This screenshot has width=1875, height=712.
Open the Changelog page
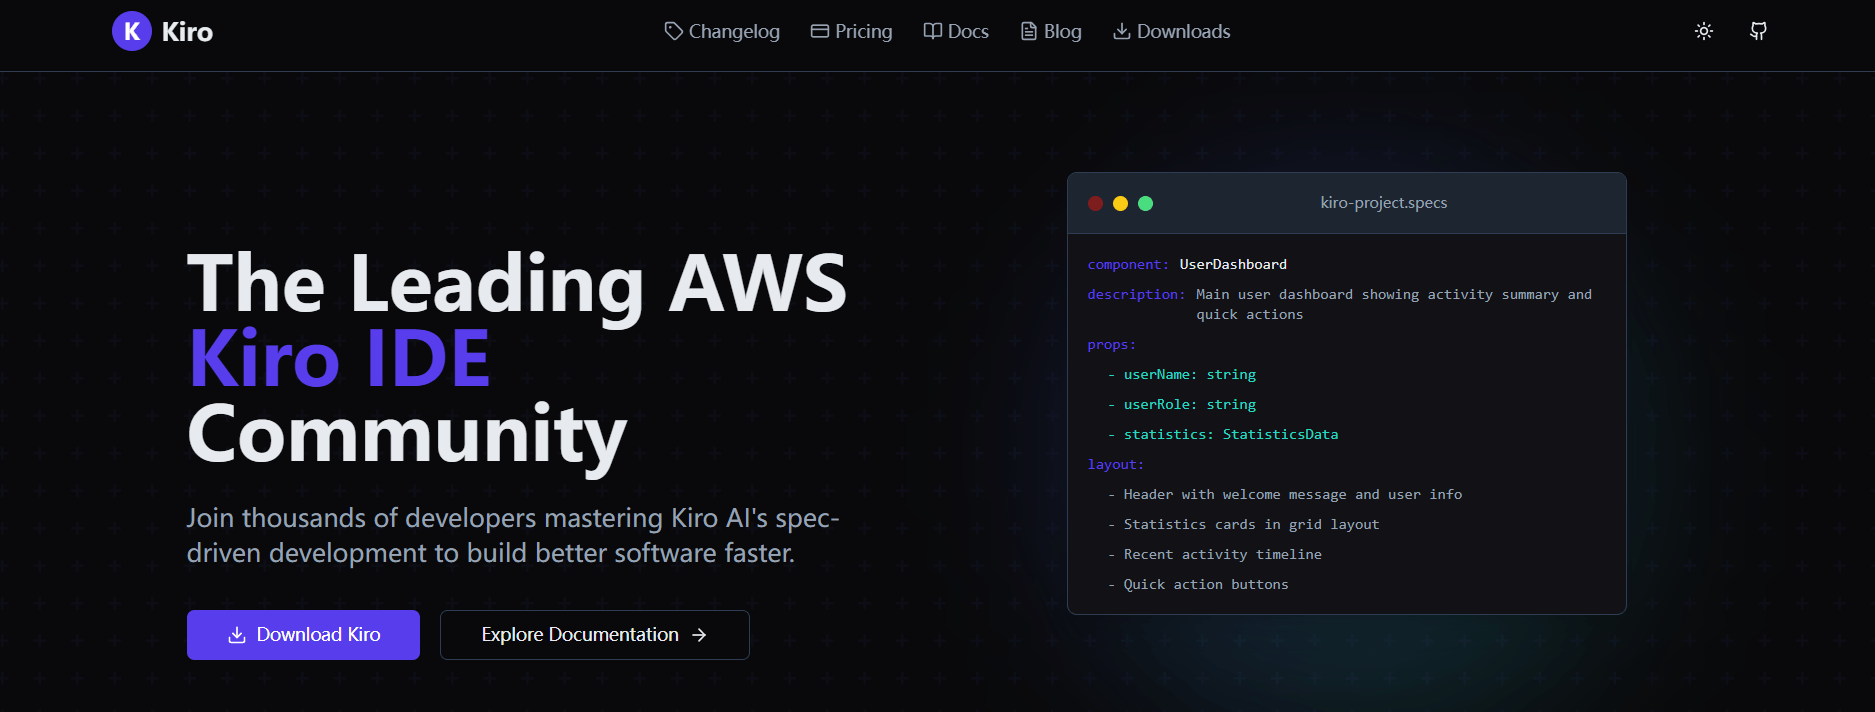(734, 31)
